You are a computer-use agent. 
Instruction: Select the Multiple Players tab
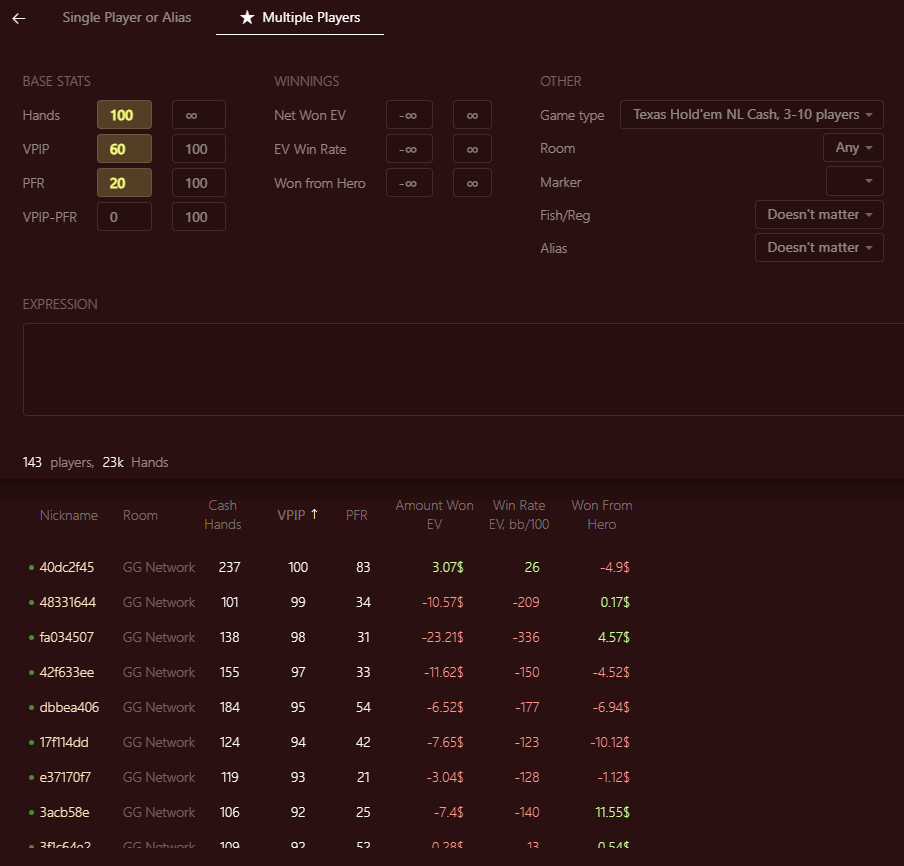300,17
